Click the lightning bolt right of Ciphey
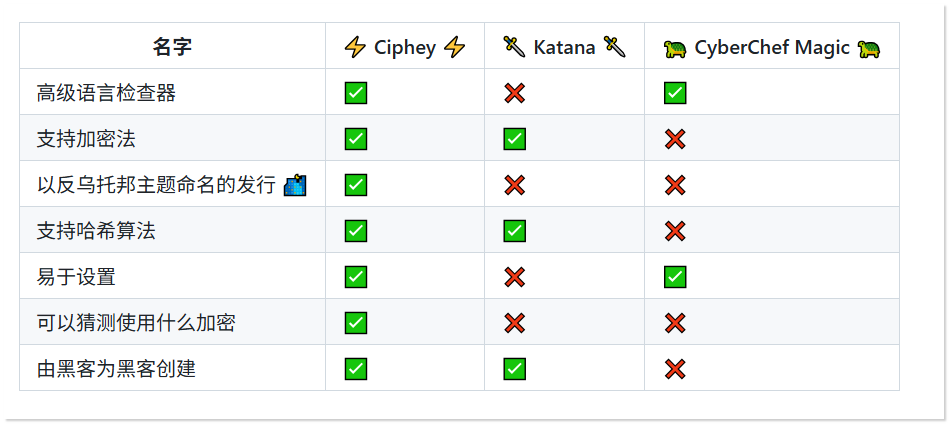This screenshot has width=949, height=424. pos(455,47)
